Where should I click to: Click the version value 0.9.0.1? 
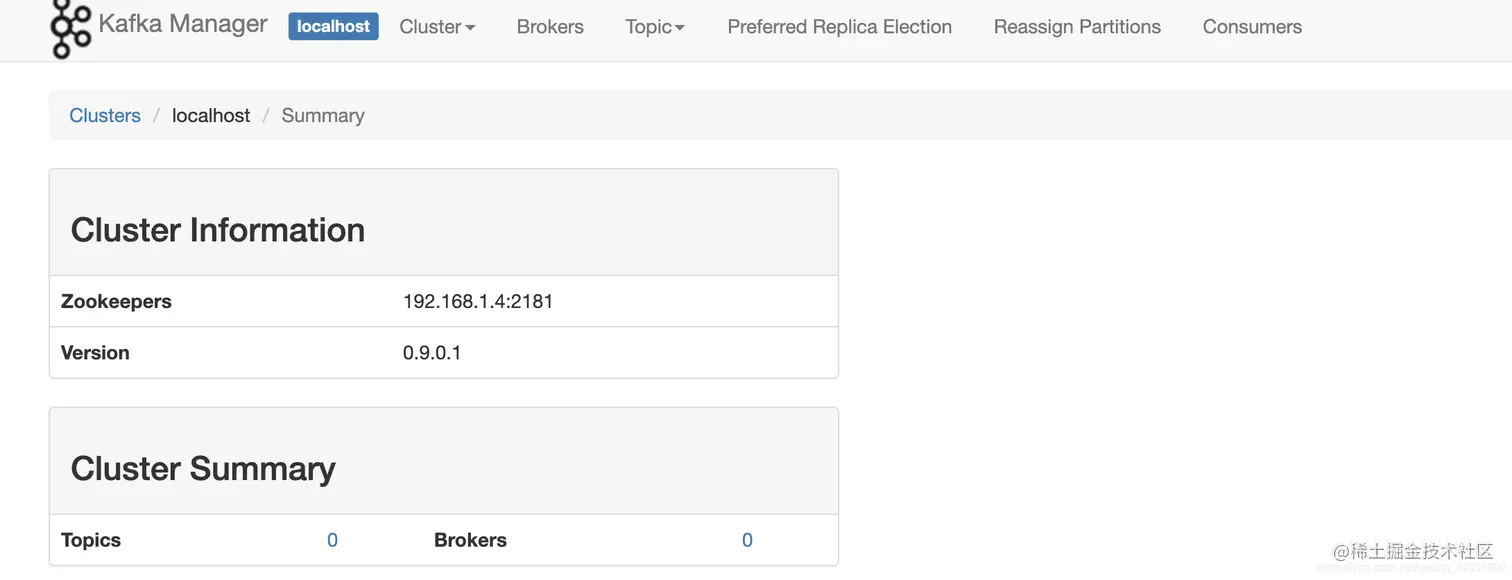[432, 353]
